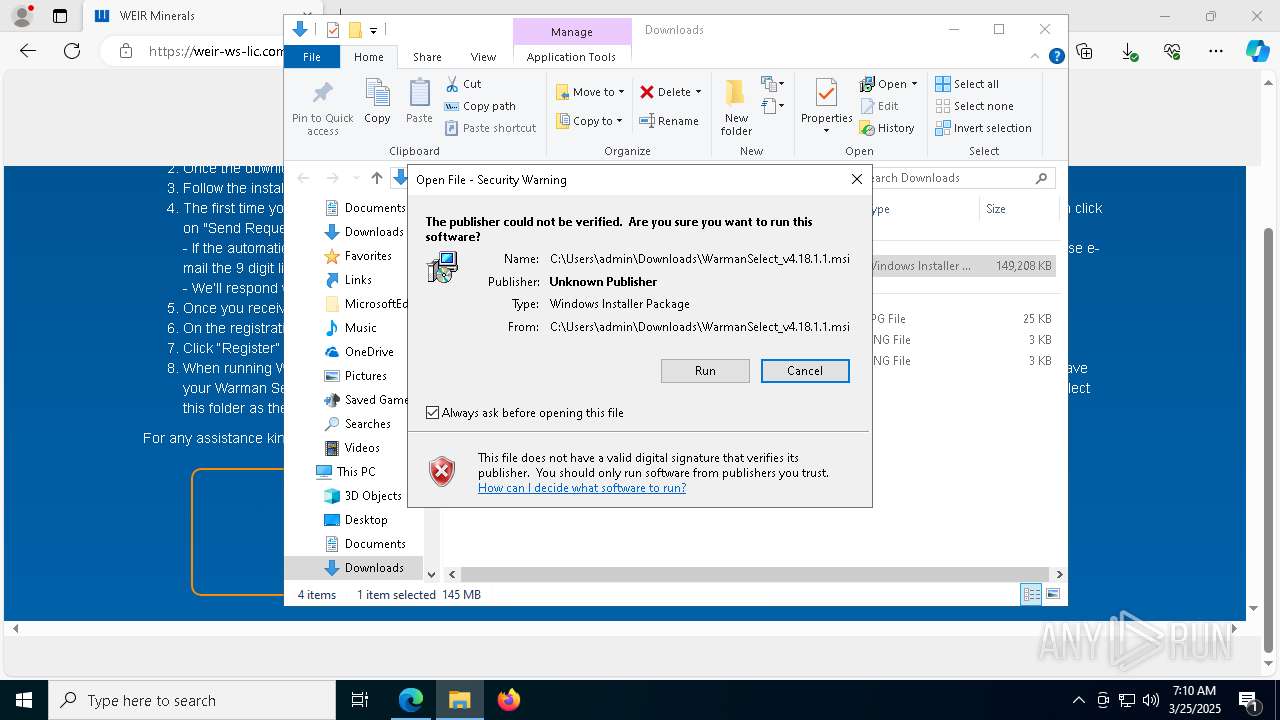Viewport: 1280px width, 720px height.
Task: Click the Paste icon in ribbon
Action: pyautogui.click(x=419, y=93)
